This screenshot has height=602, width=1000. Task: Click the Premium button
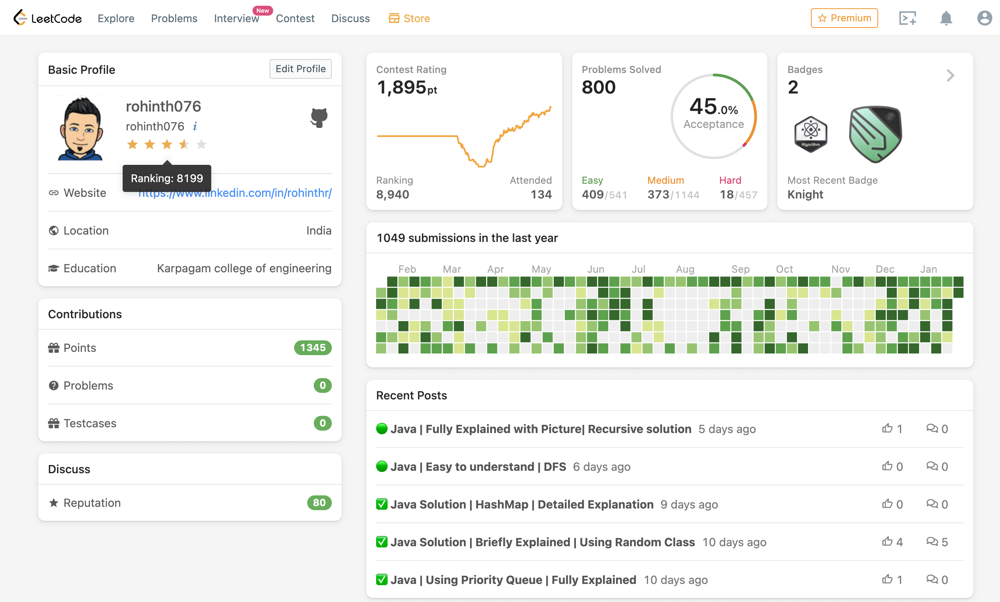(x=844, y=18)
